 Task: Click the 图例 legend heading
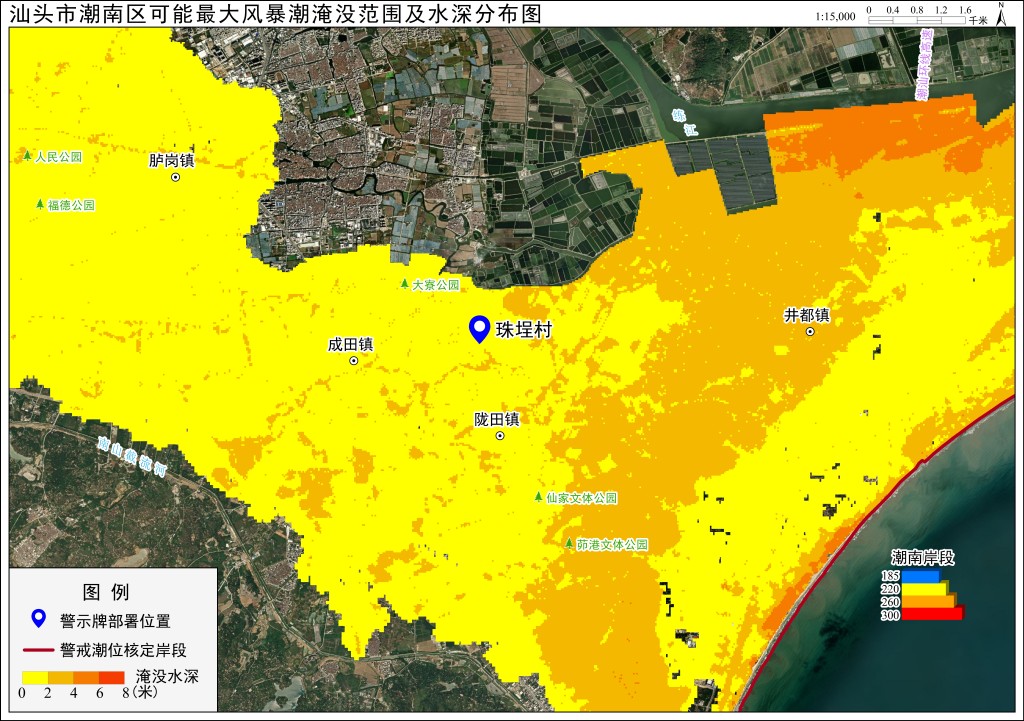pos(106,592)
